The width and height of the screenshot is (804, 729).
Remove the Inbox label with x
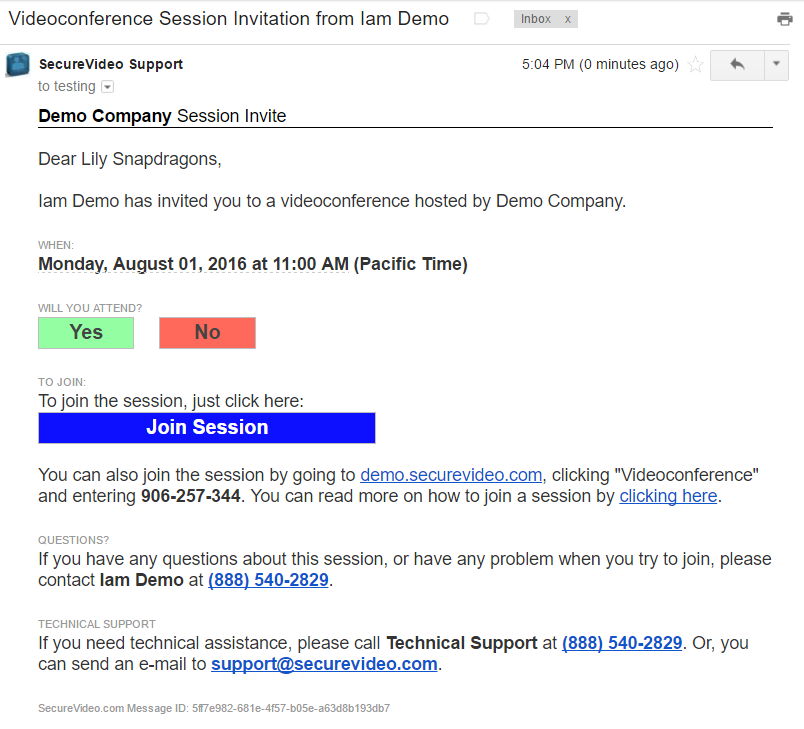568,19
